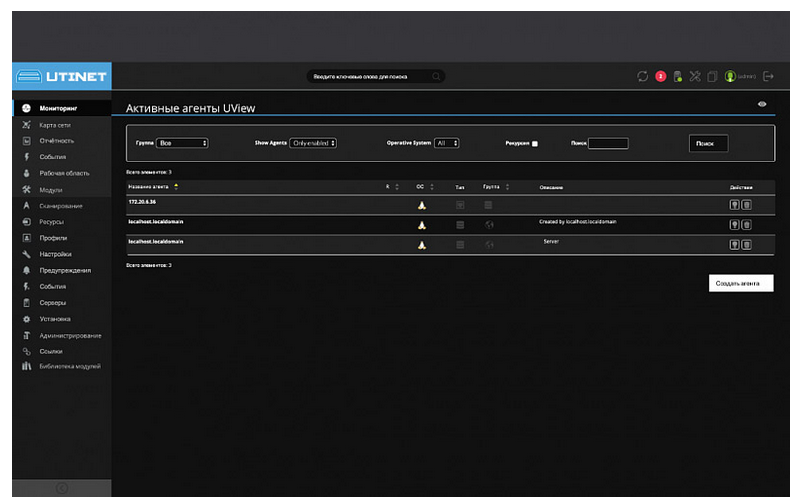
Task: Click the refresh icon in top bar
Action: coord(644,76)
